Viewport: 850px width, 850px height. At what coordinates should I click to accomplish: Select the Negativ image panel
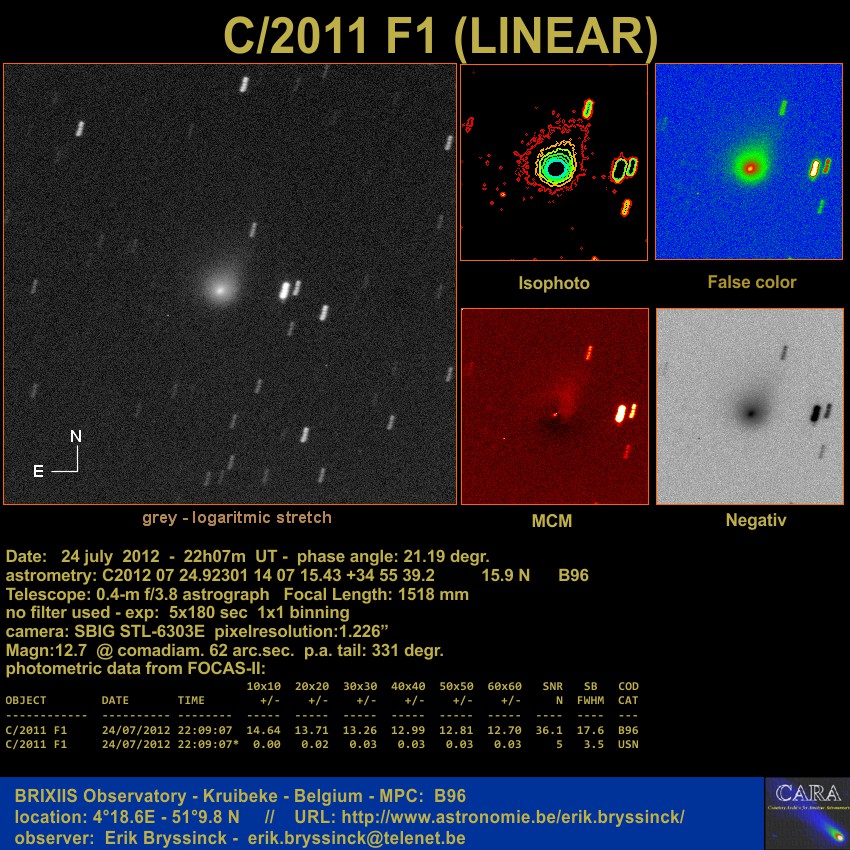pos(749,406)
